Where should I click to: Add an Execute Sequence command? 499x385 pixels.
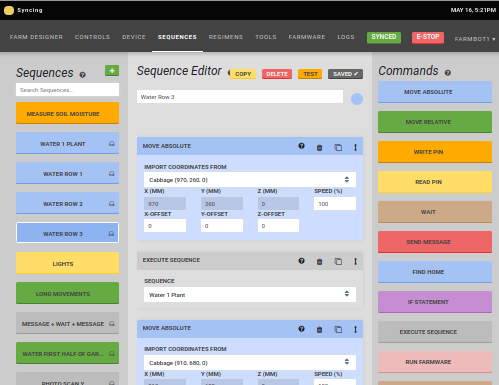tap(435, 332)
